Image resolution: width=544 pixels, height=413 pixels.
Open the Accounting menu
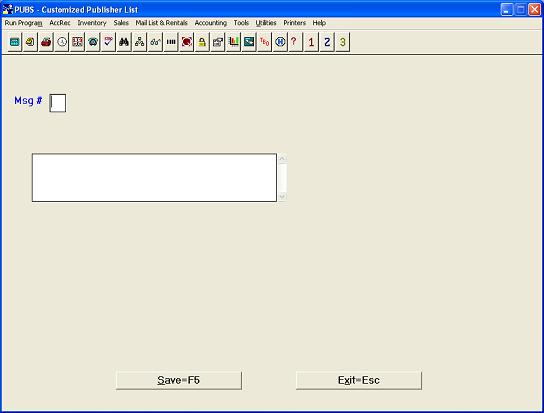point(211,23)
